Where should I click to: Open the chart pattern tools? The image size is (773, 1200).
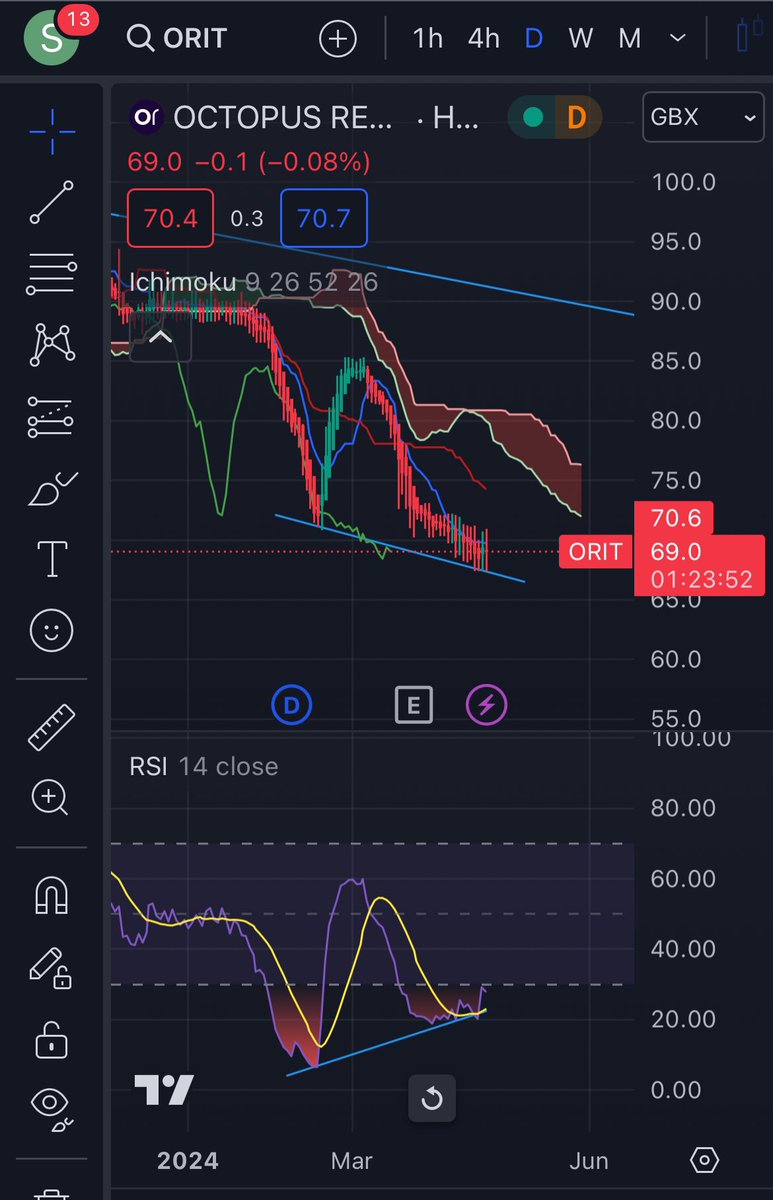coord(51,346)
